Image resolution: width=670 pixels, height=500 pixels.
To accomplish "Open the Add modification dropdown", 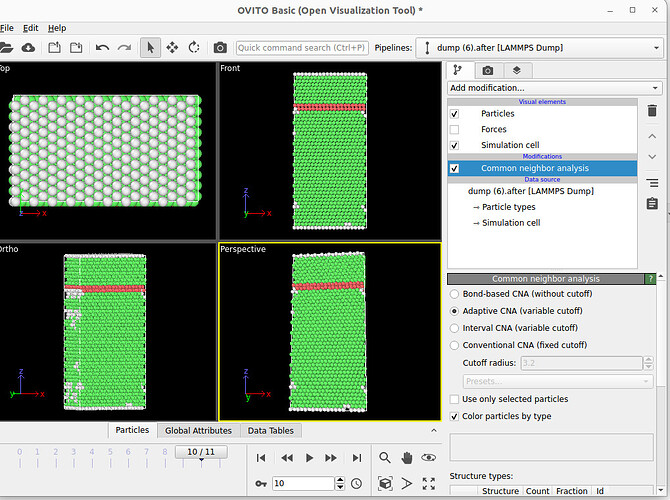I will tap(555, 88).
